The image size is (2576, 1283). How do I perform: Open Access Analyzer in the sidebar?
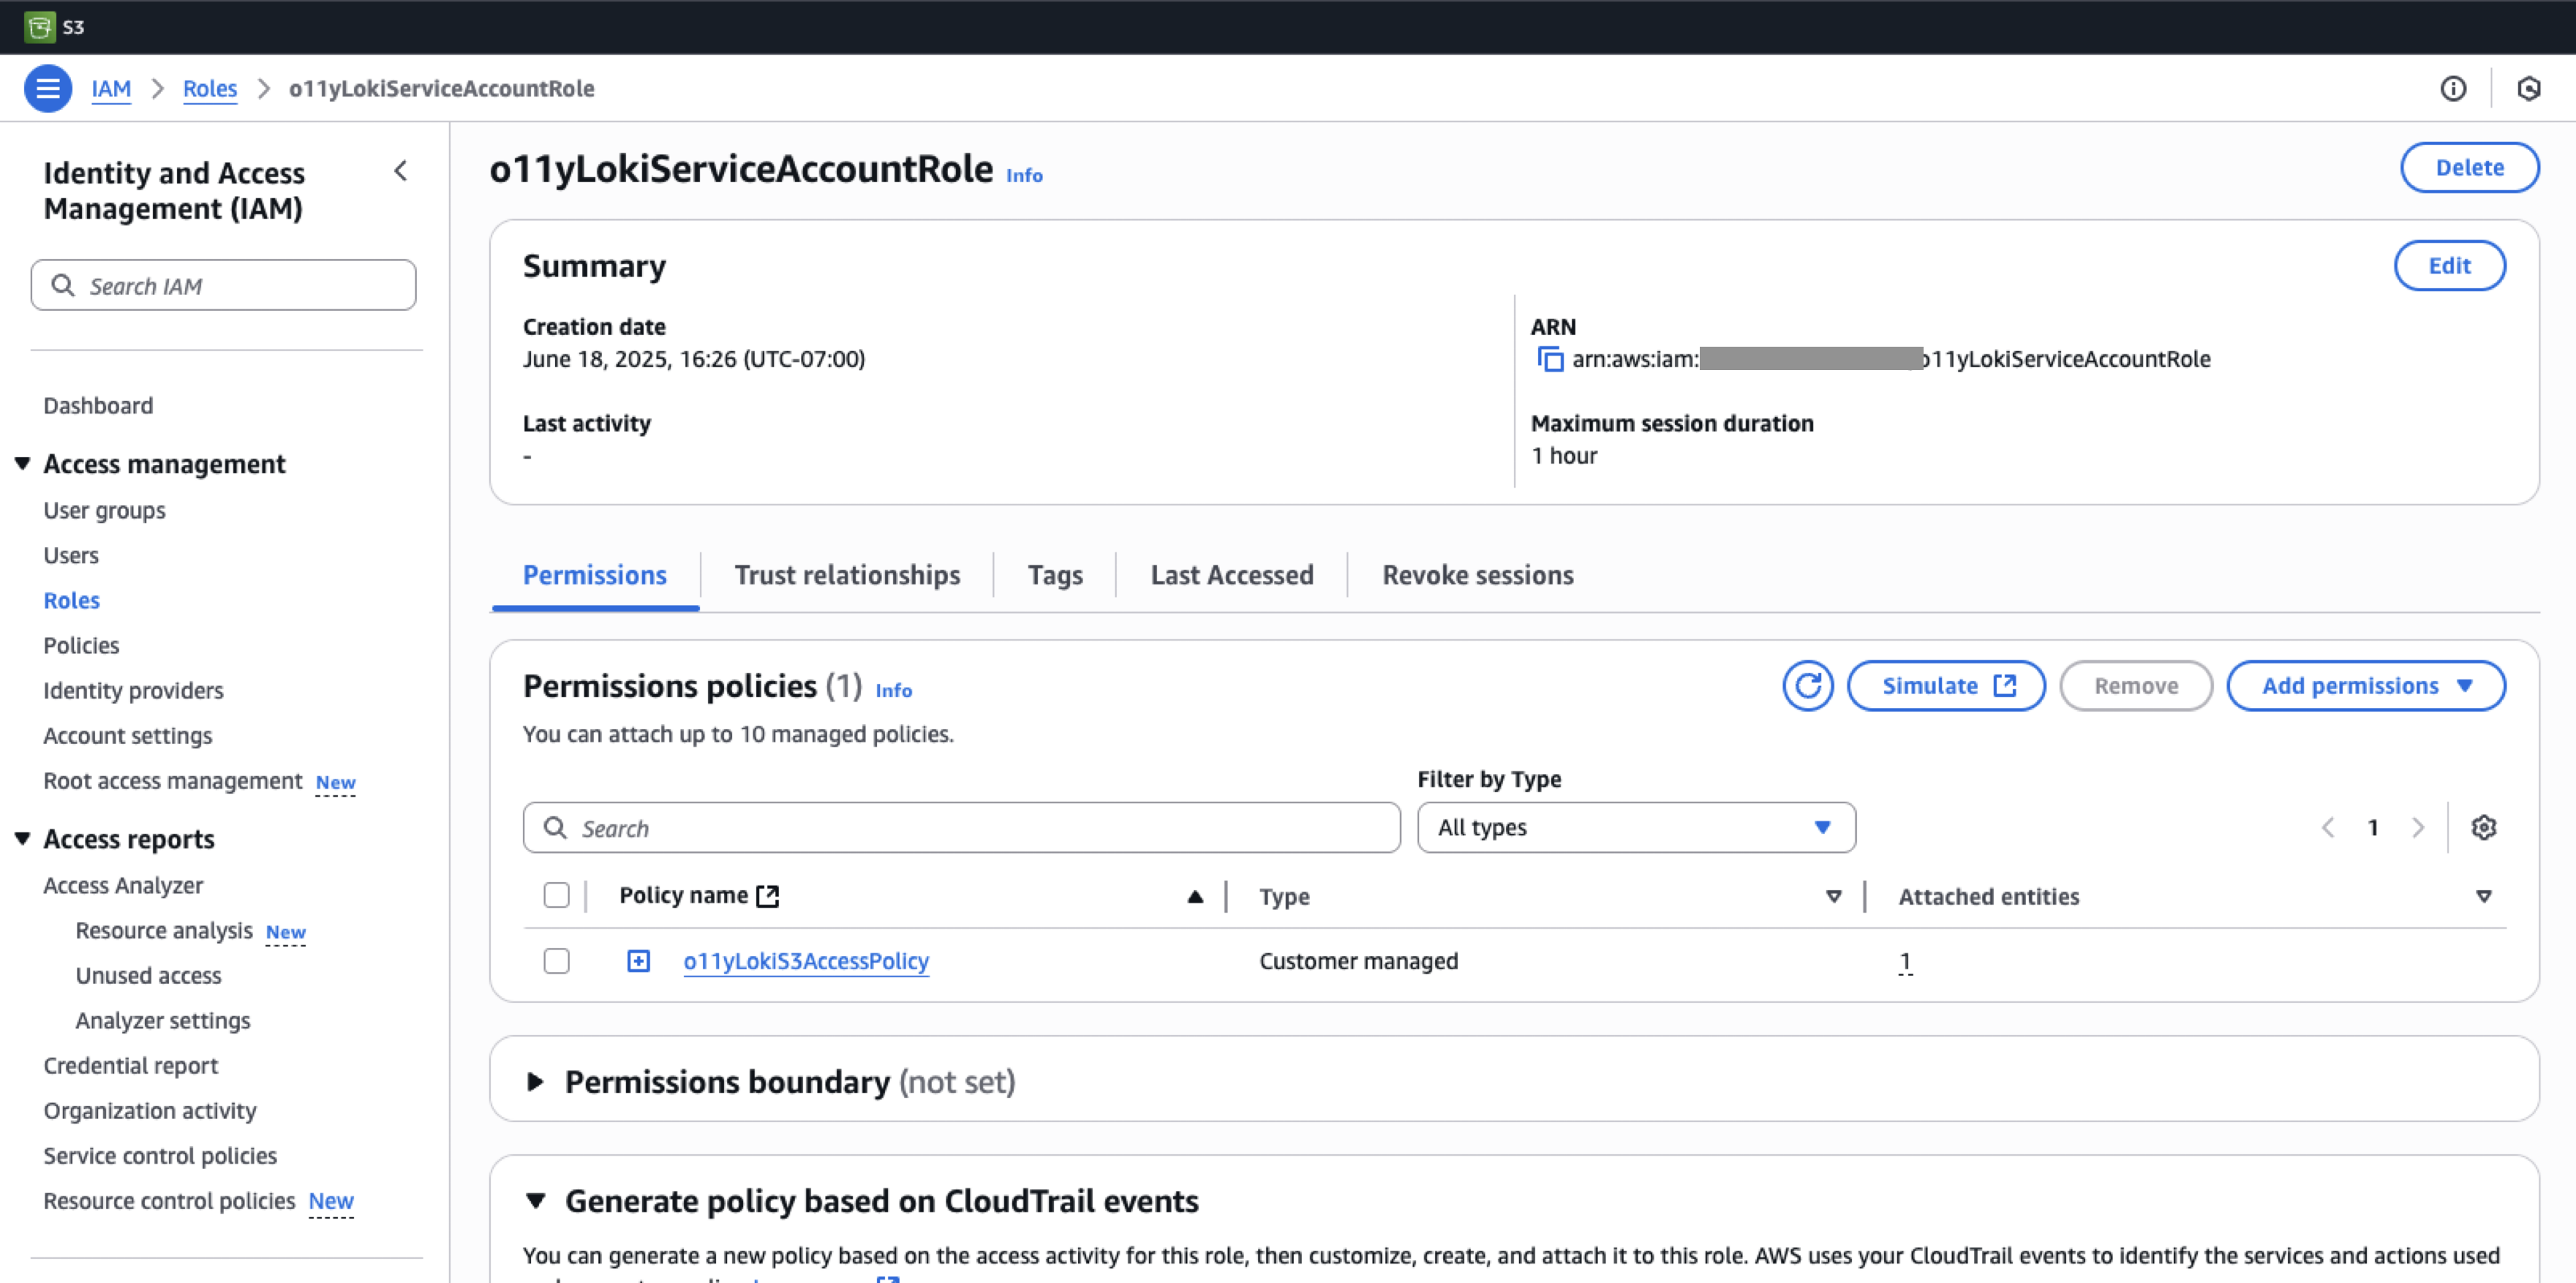point(123,885)
